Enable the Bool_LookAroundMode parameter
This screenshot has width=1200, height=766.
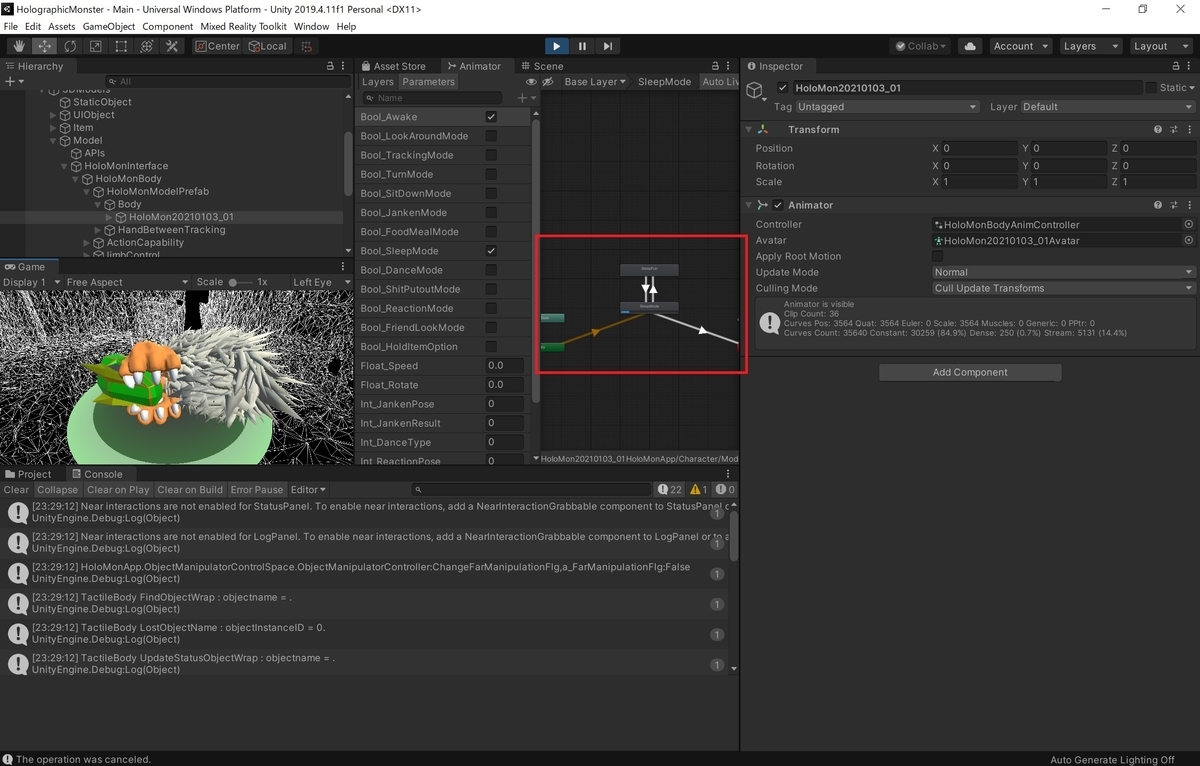click(x=491, y=136)
